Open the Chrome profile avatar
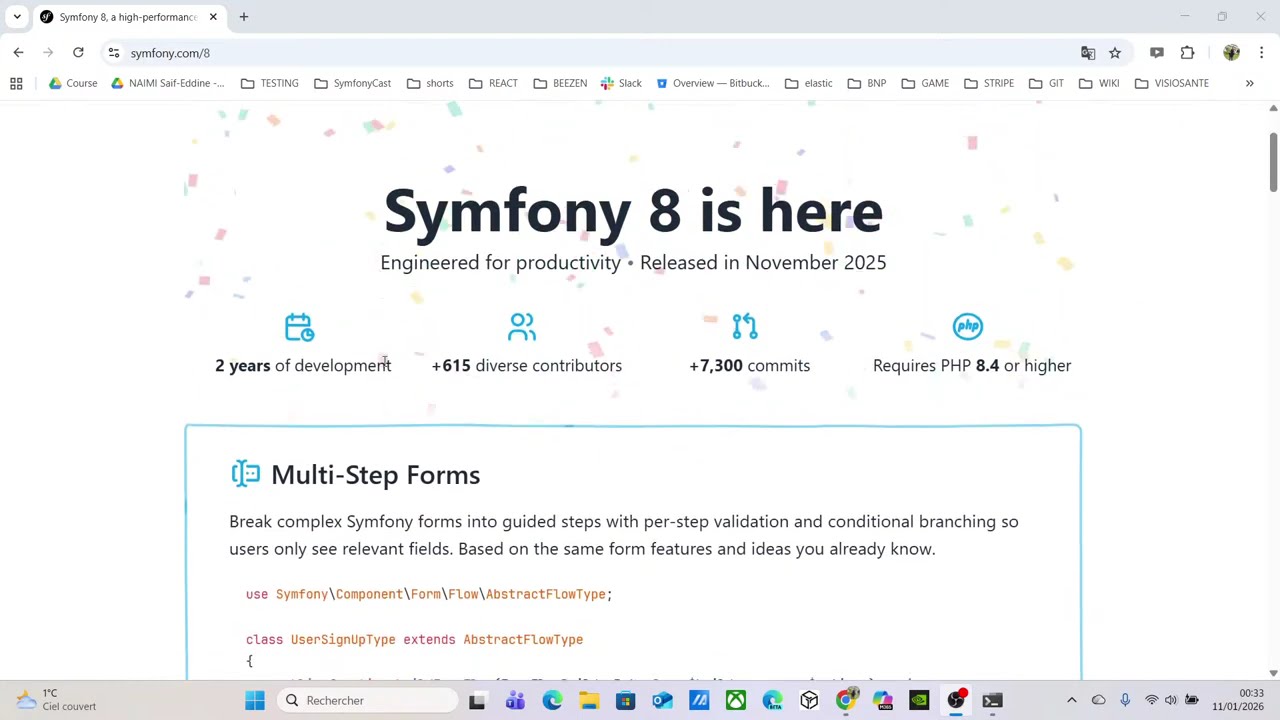Viewport: 1280px width, 720px height. tap(1231, 53)
